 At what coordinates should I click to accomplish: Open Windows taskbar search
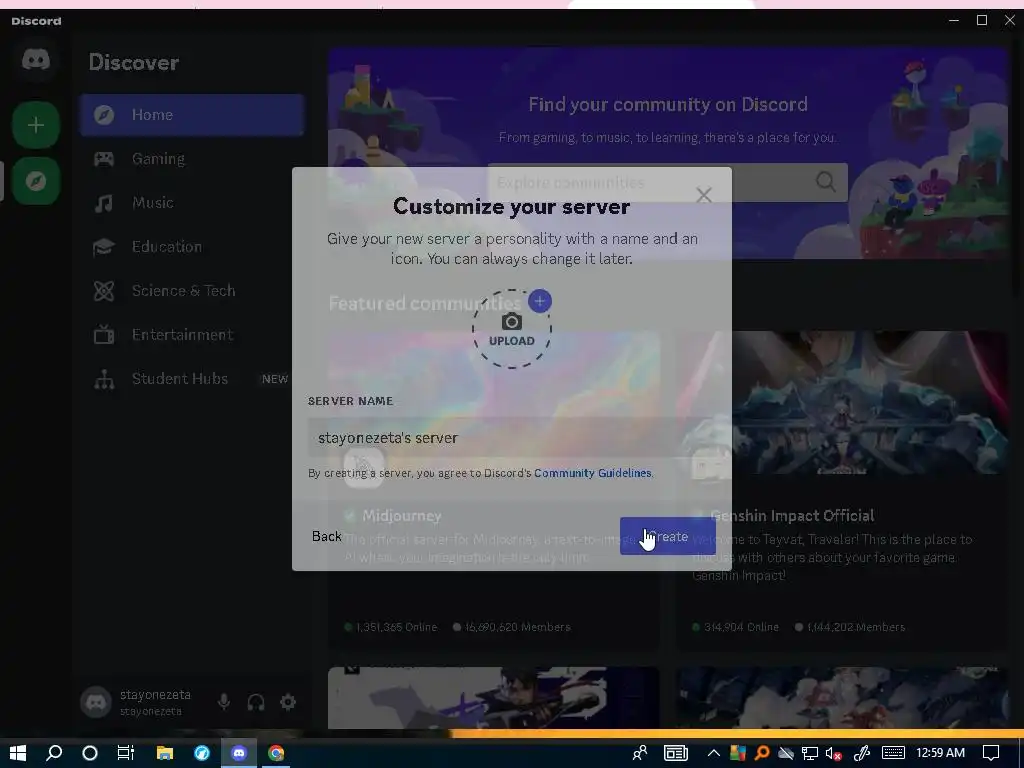click(54, 753)
